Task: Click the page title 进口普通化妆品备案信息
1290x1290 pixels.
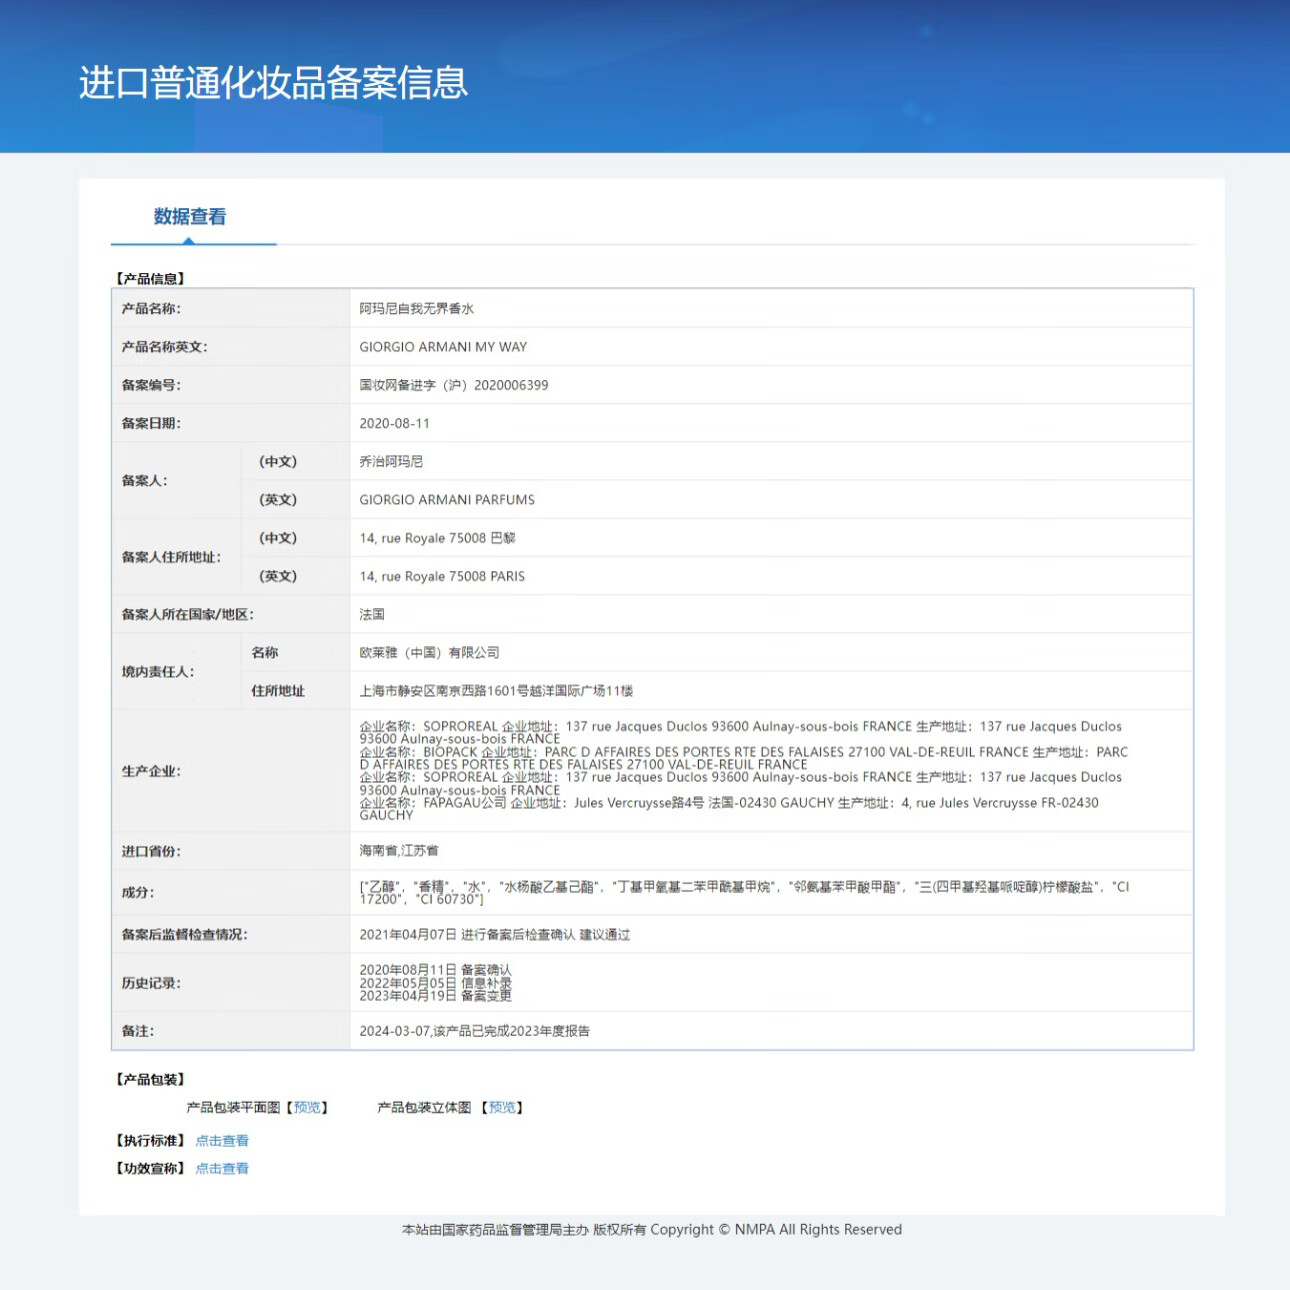Action: point(273,82)
